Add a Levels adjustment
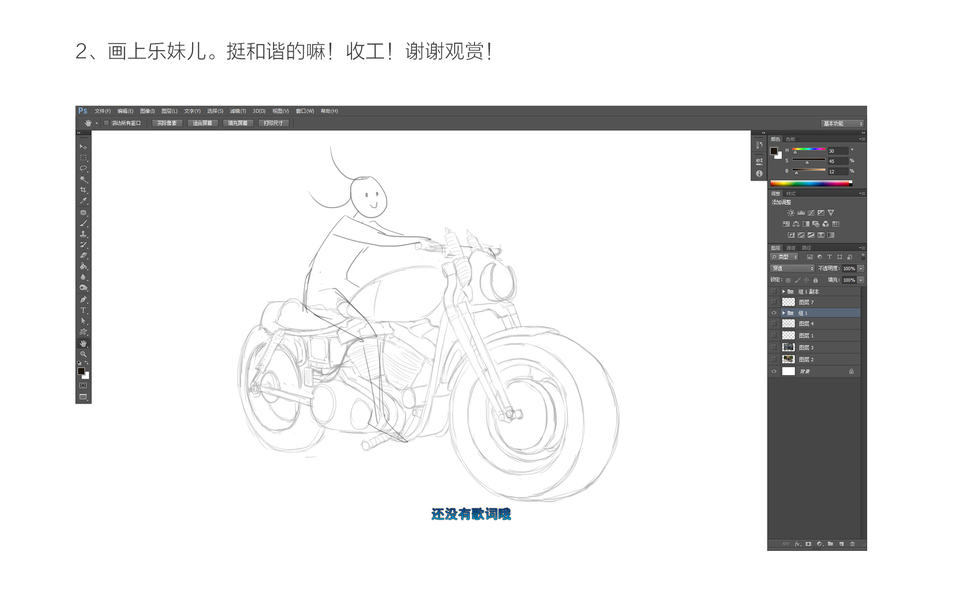The width and height of the screenshot is (953, 600). click(800, 213)
